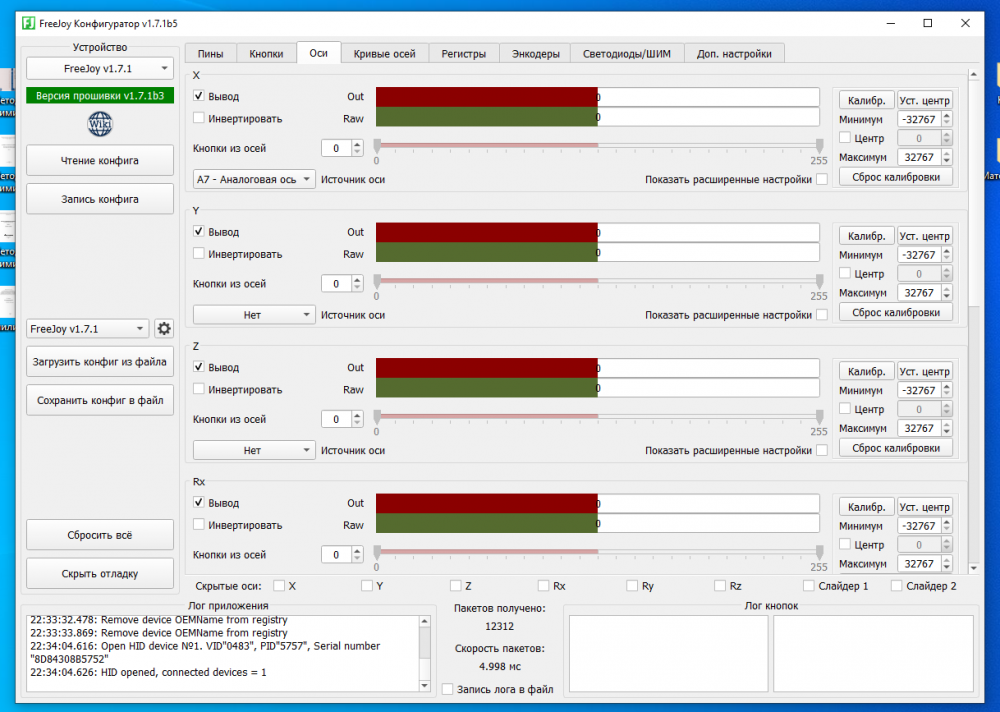Check hidden axis Rz checkbox
The width and height of the screenshot is (1000, 712).
[x=720, y=586]
